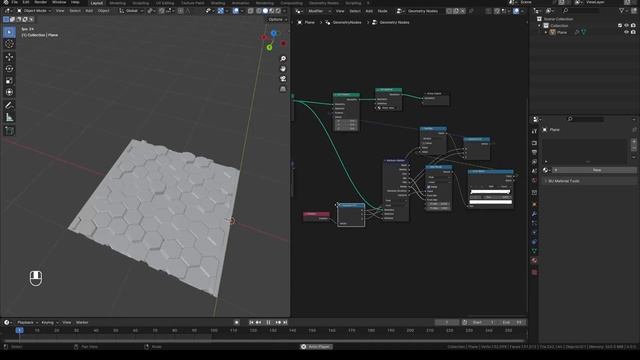Click the Blender logo icon

point(5,2)
